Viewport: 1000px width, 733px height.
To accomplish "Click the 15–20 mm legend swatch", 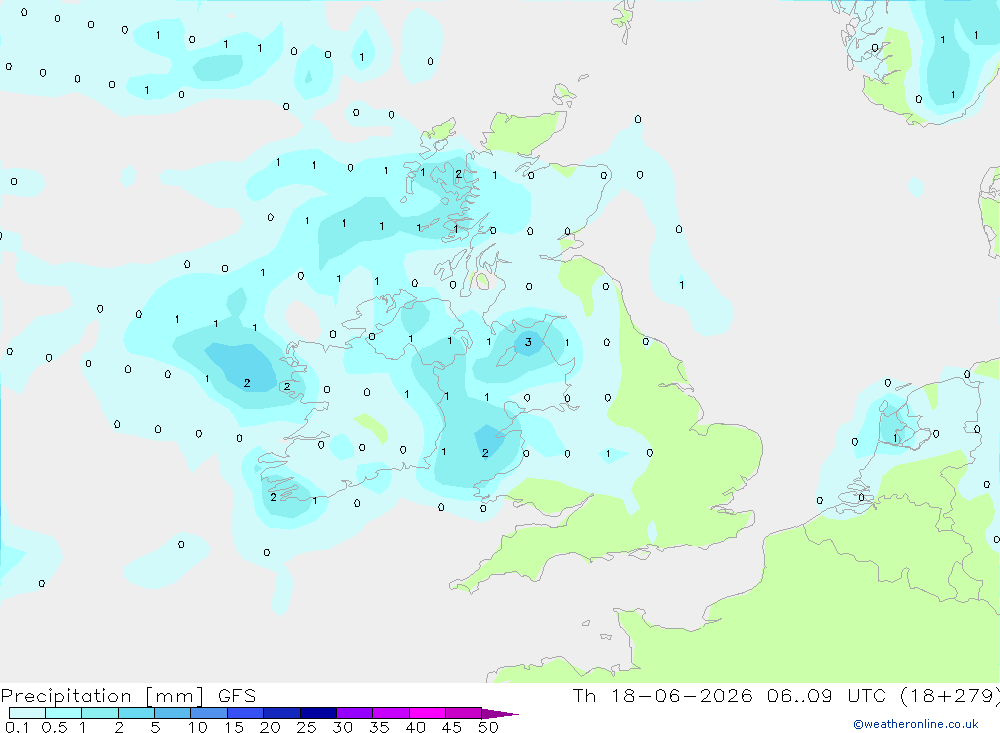I will click(246, 713).
